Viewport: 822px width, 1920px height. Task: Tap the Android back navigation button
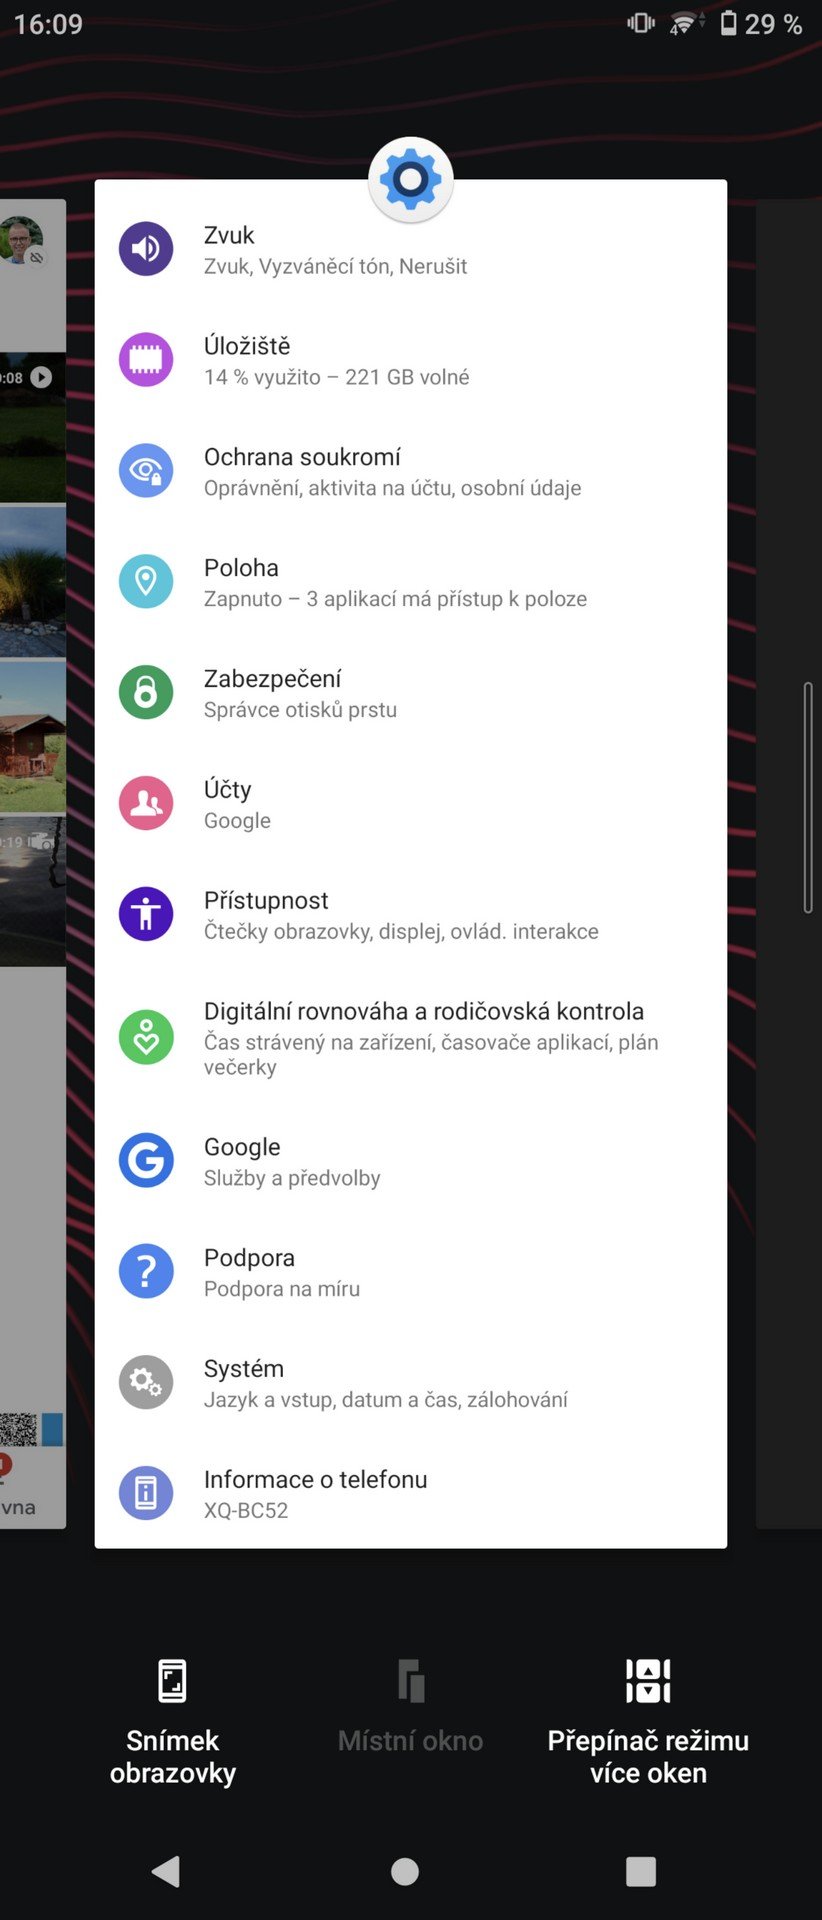point(166,1871)
